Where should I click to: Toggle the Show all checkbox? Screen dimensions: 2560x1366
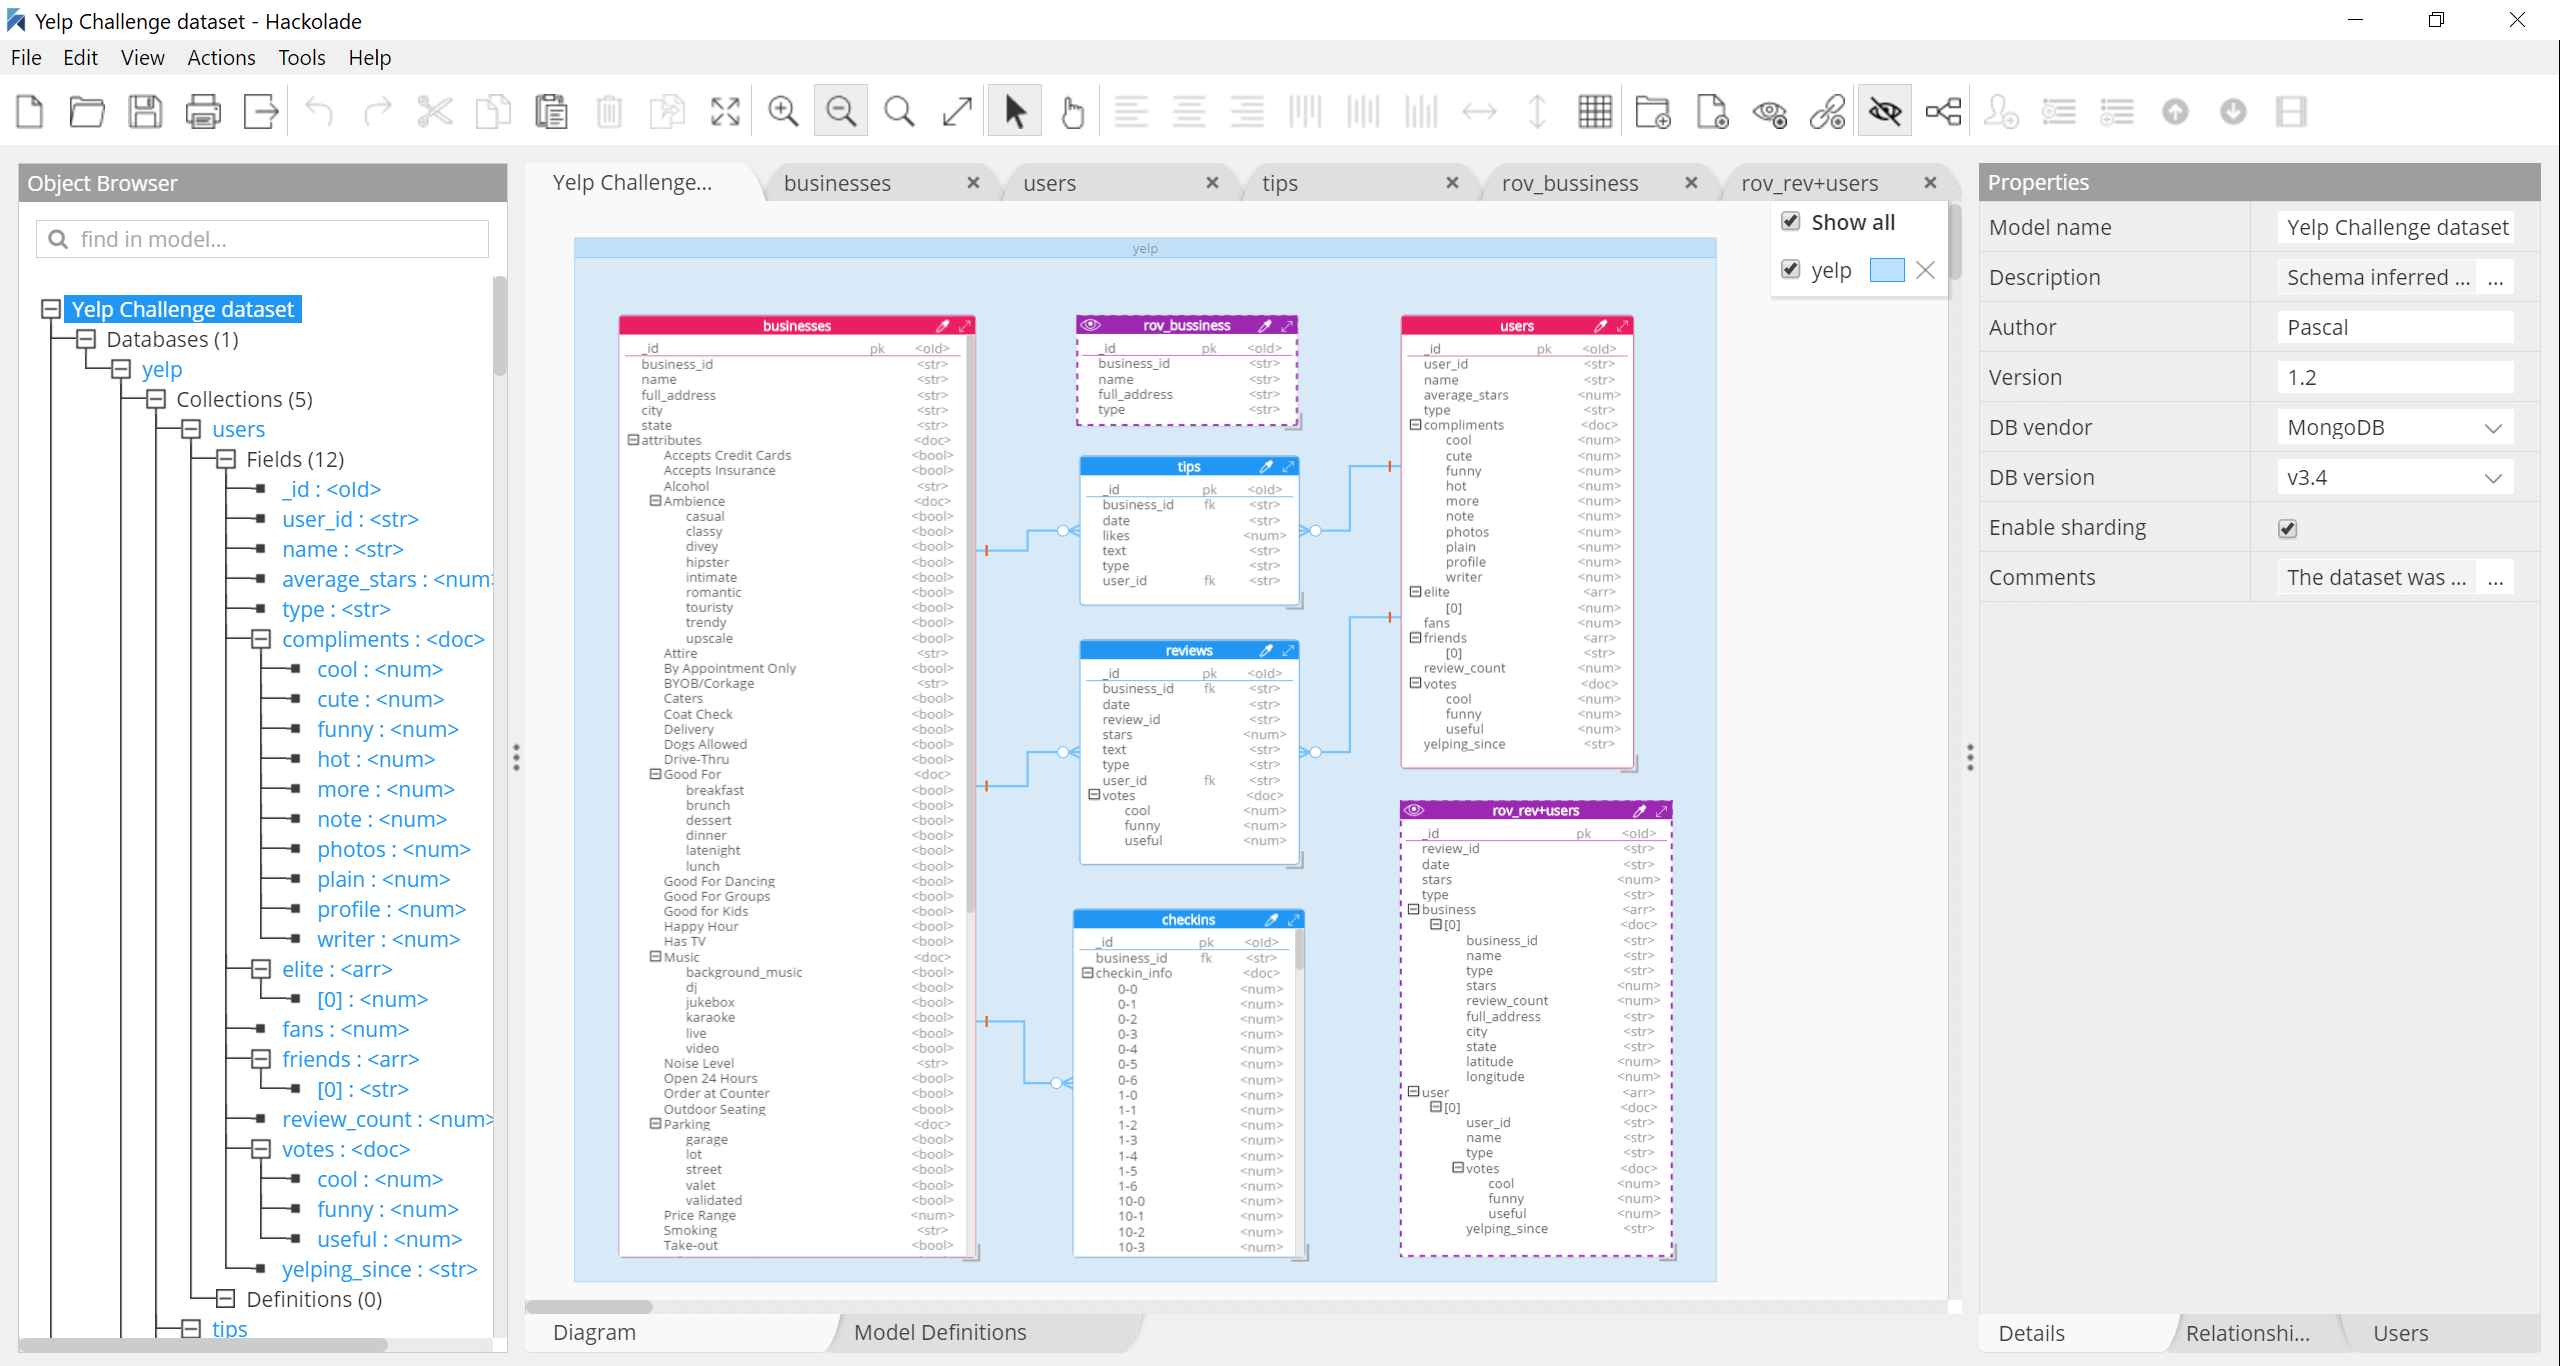(x=1791, y=222)
